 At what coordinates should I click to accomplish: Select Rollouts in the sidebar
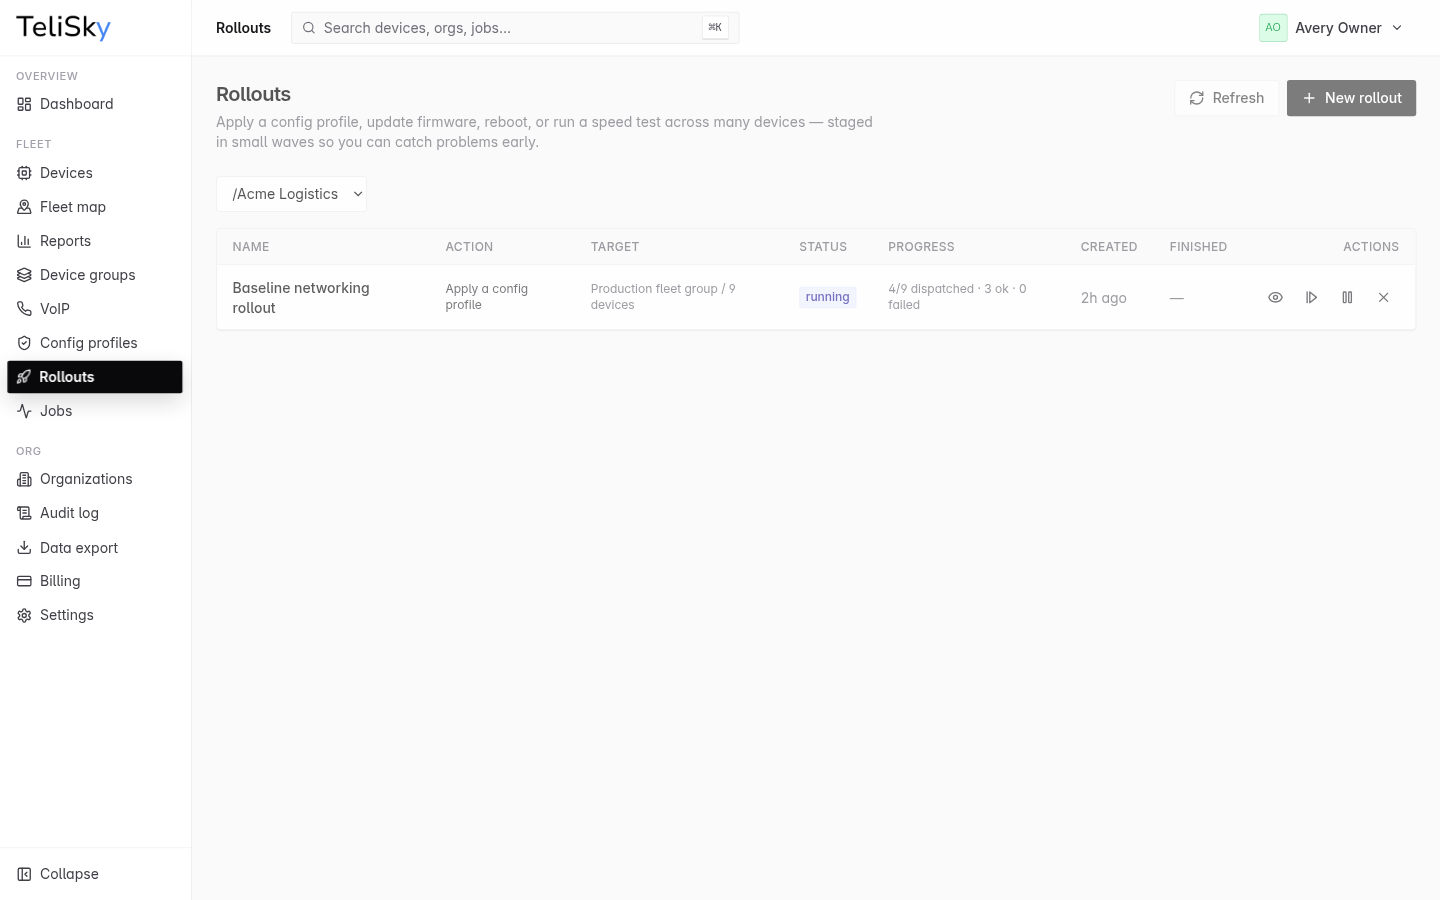pos(95,377)
